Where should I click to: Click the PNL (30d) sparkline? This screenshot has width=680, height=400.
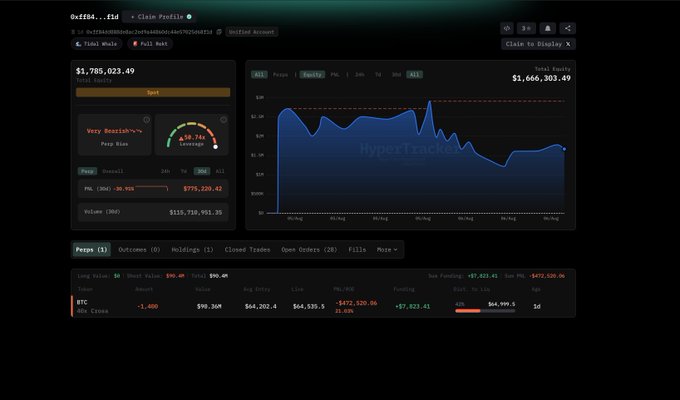[x=152, y=188]
